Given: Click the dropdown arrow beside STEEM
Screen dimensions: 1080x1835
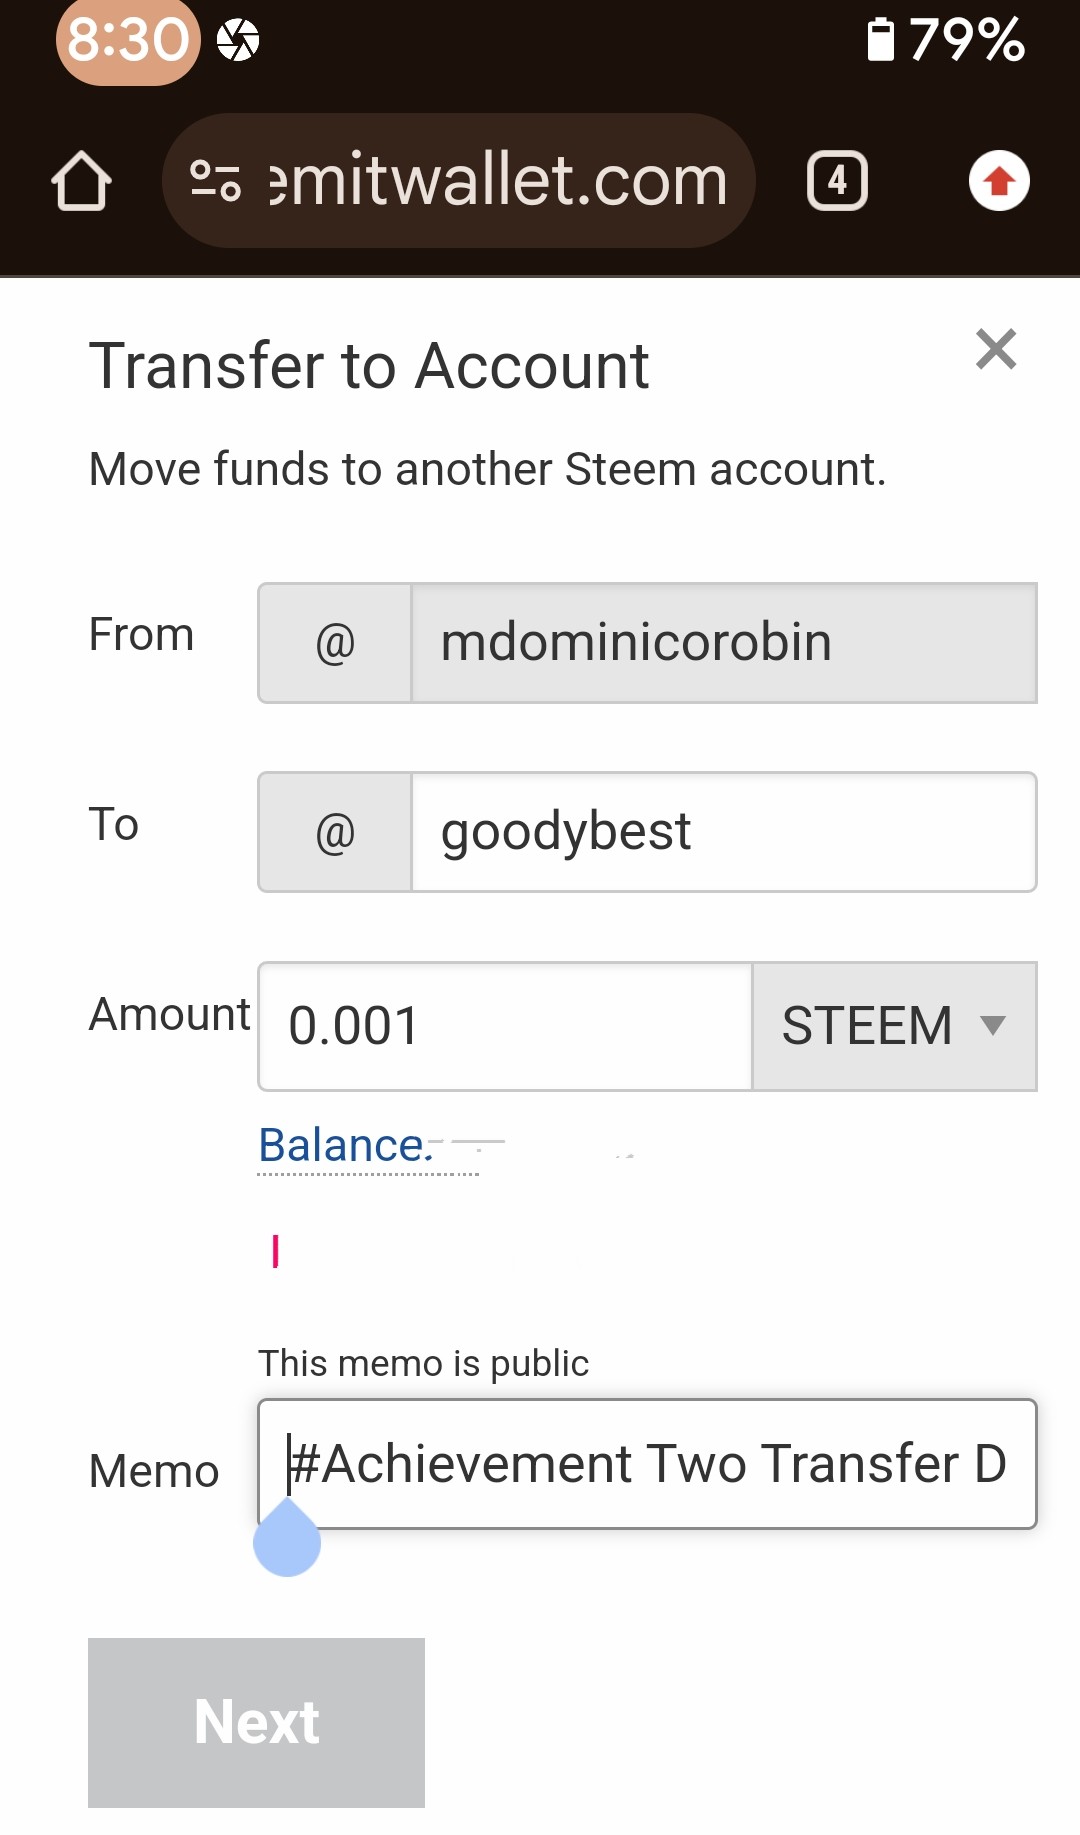Looking at the screenshot, I should pos(992,1025).
